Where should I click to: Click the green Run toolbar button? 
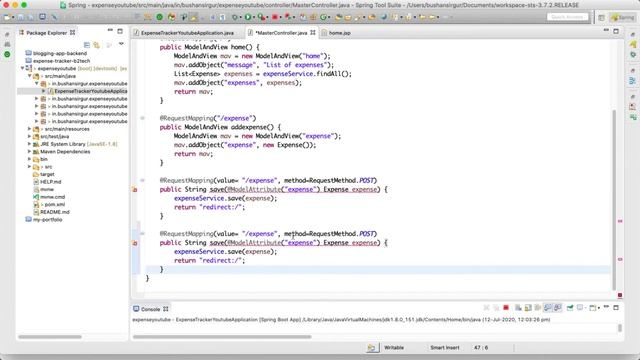pos(248,17)
